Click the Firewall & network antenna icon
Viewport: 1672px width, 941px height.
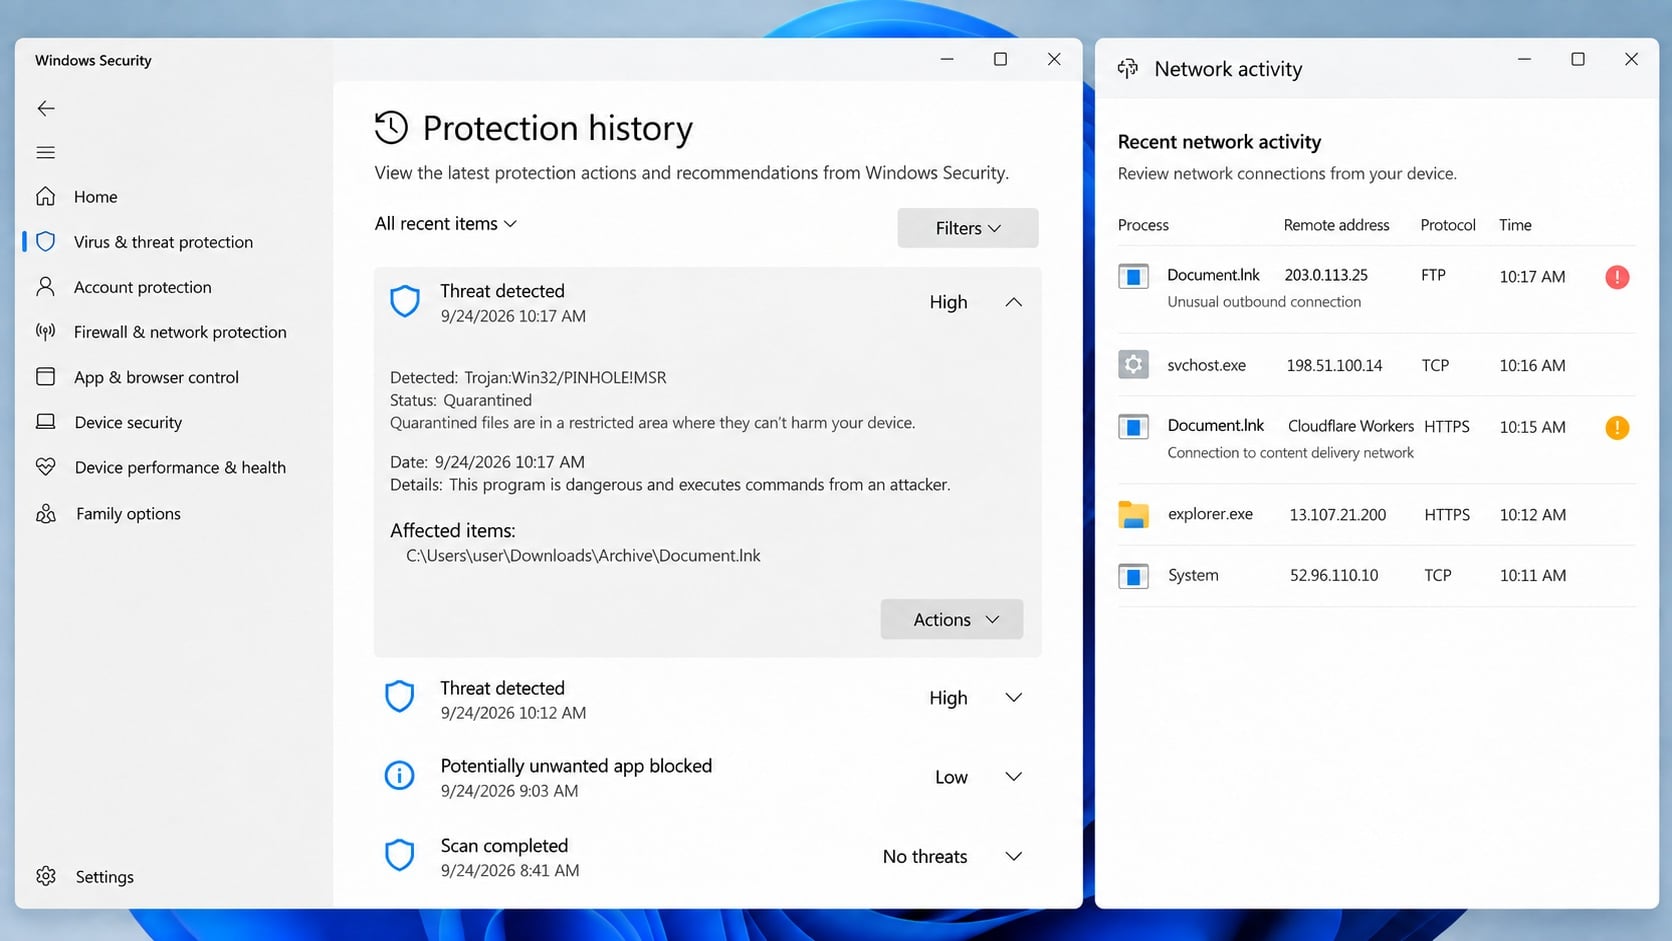pos(46,331)
